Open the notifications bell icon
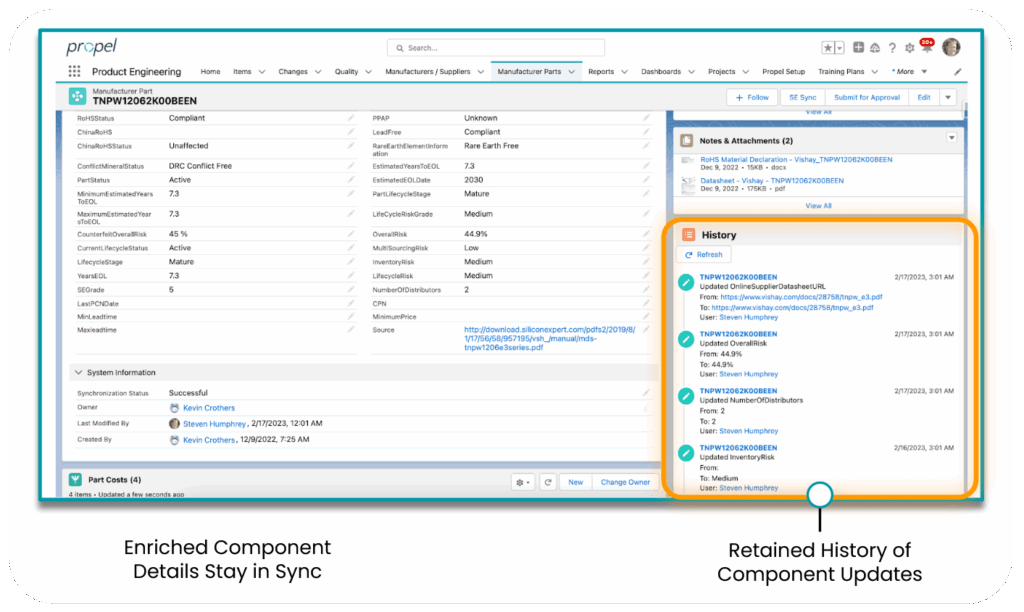Image resolution: width=1024 pixels, height=612 pixels. tap(927, 47)
